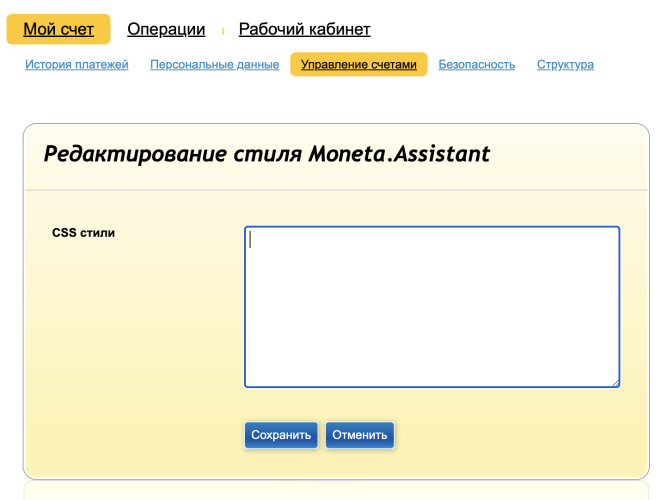Click the divider line under the heading
667x500 pixels.
pos(336,190)
